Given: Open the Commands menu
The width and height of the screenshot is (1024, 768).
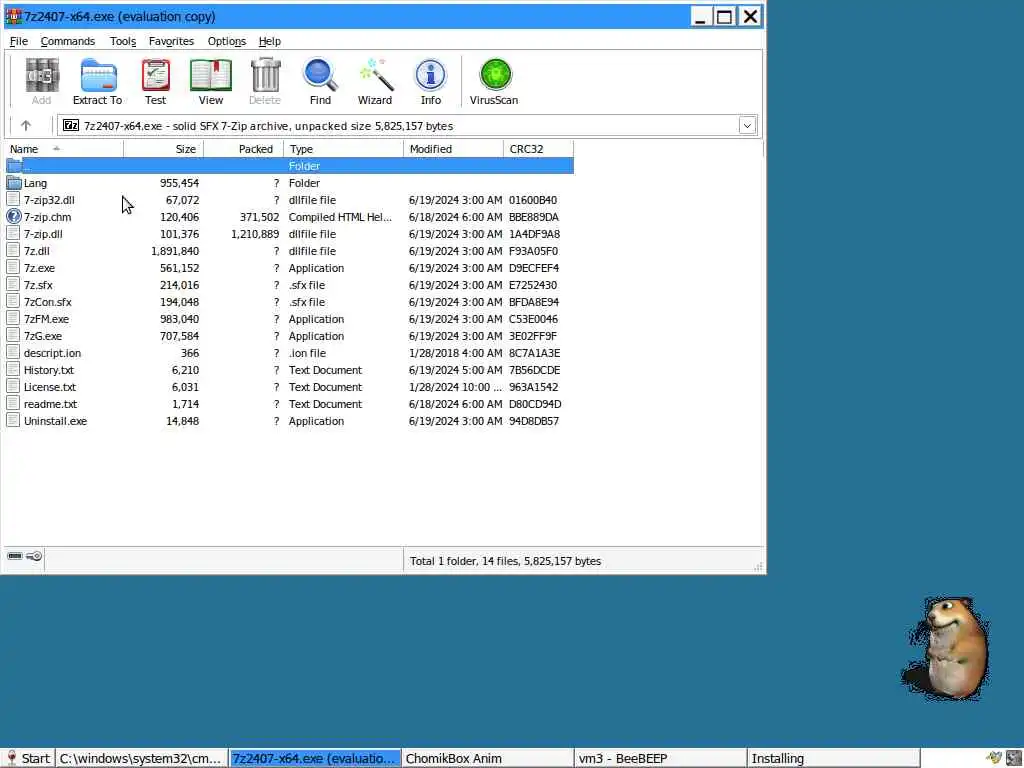Looking at the screenshot, I should [68, 41].
